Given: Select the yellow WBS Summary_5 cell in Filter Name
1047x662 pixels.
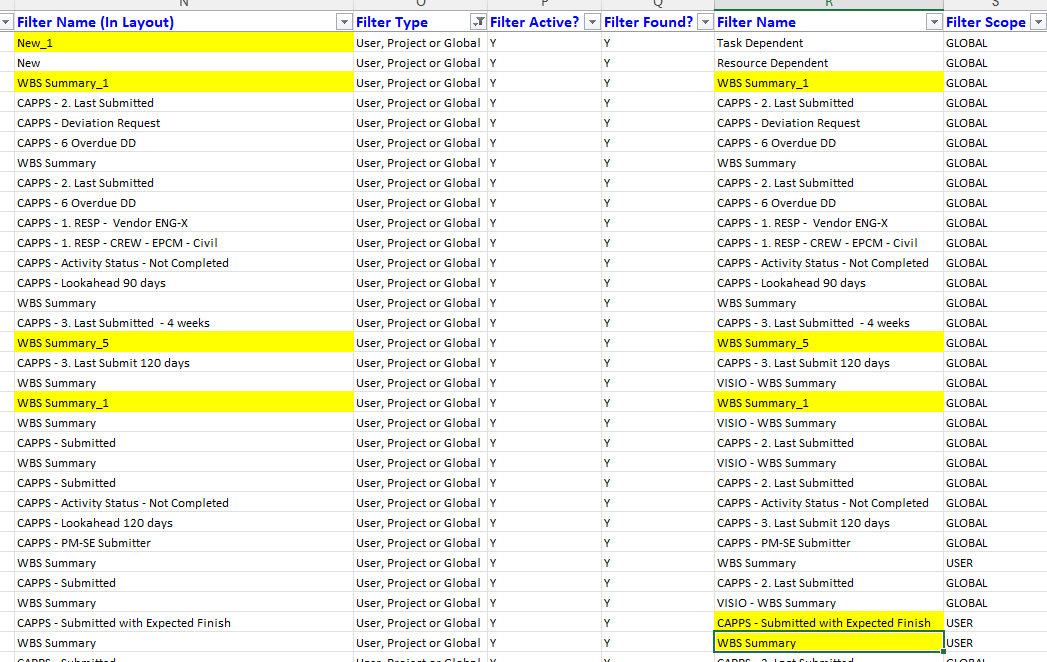Looking at the screenshot, I should (828, 343).
